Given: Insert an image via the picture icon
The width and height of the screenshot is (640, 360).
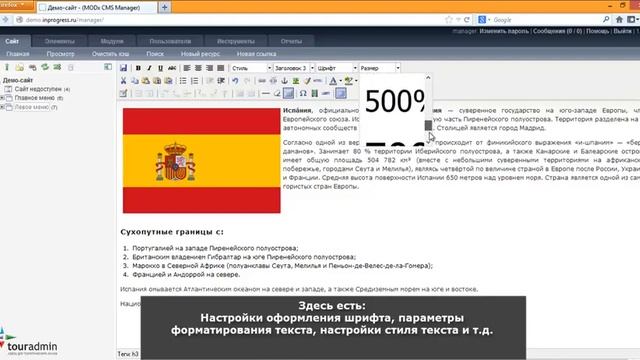Looking at the screenshot, I should [296, 81].
